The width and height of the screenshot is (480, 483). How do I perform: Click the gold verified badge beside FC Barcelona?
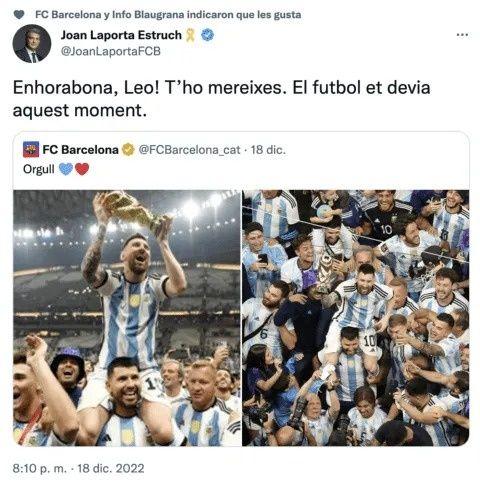(128, 150)
